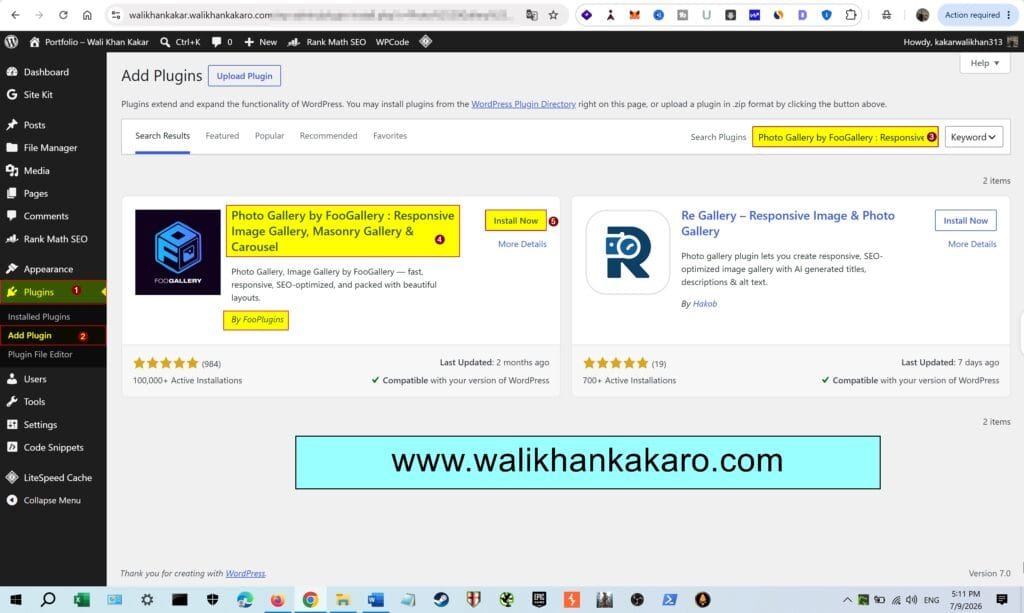The width and height of the screenshot is (1024, 613).
Task: Open Plugins menu in sidebar
Action: (x=53, y=292)
